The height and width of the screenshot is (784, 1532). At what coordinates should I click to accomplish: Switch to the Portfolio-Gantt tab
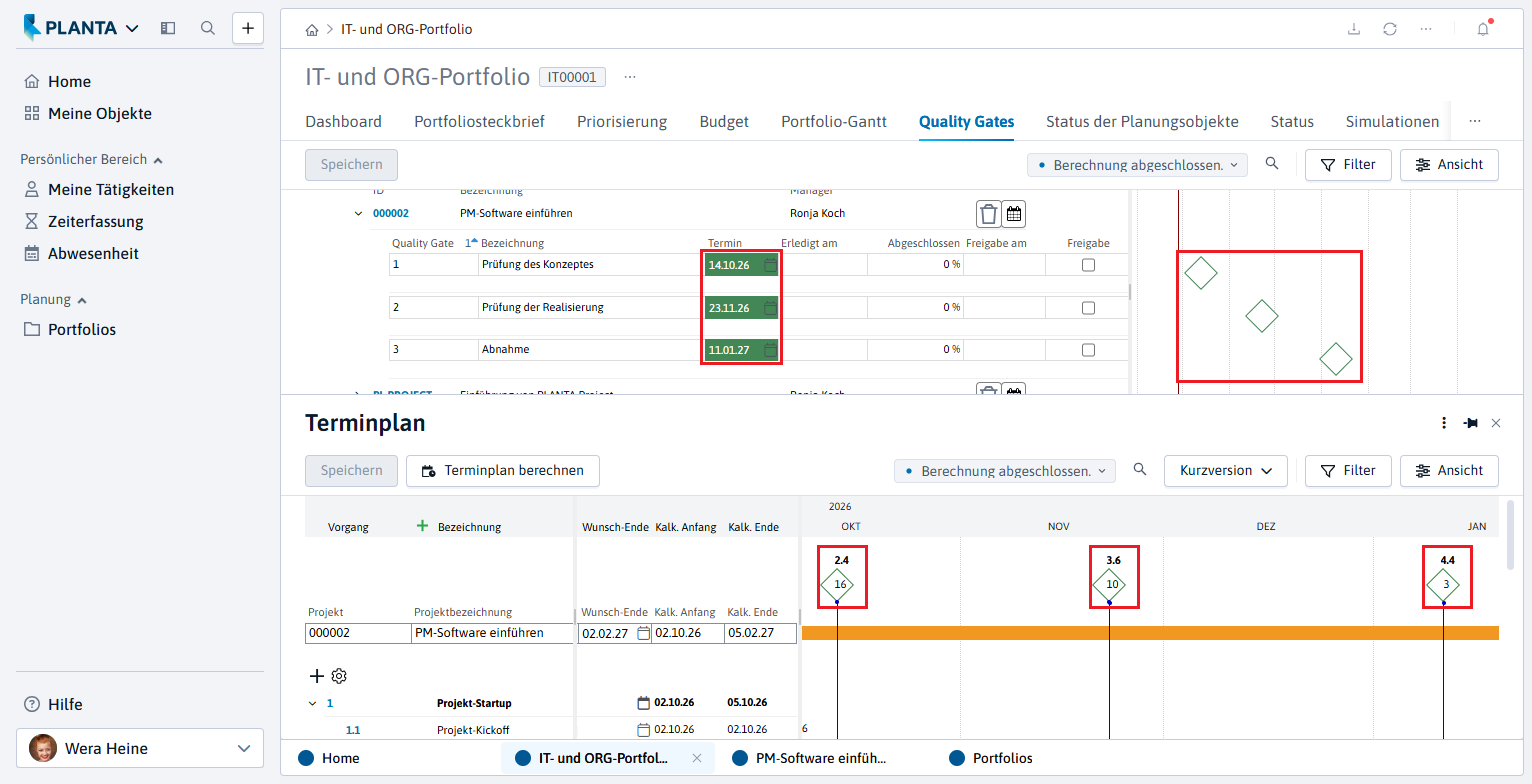833,122
